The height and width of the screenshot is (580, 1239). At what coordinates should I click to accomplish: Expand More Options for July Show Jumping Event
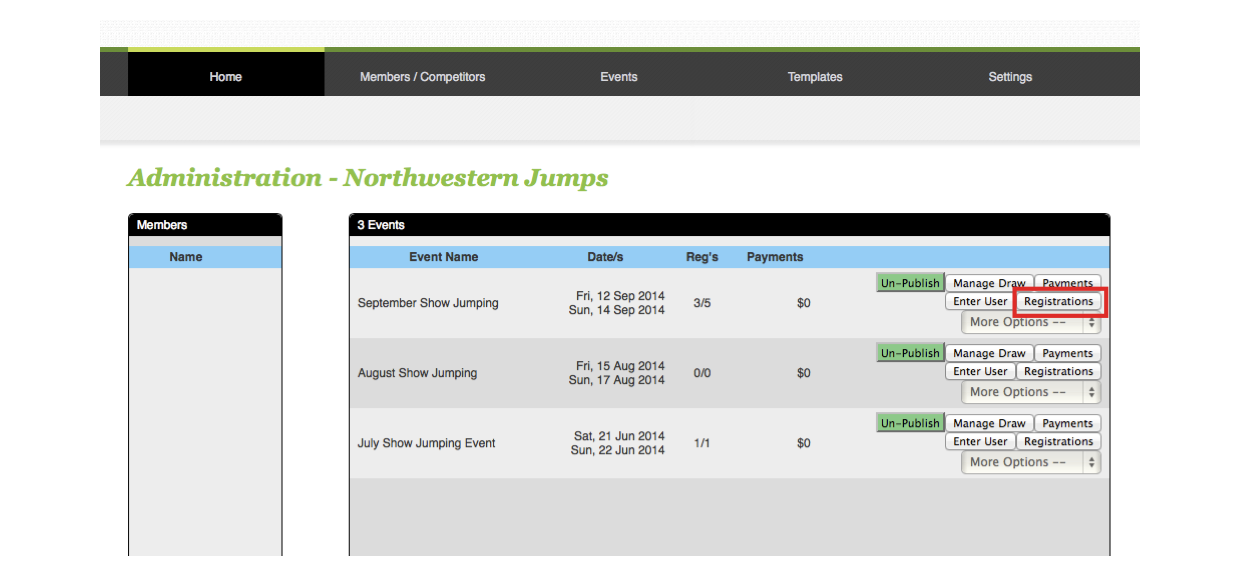(1030, 462)
